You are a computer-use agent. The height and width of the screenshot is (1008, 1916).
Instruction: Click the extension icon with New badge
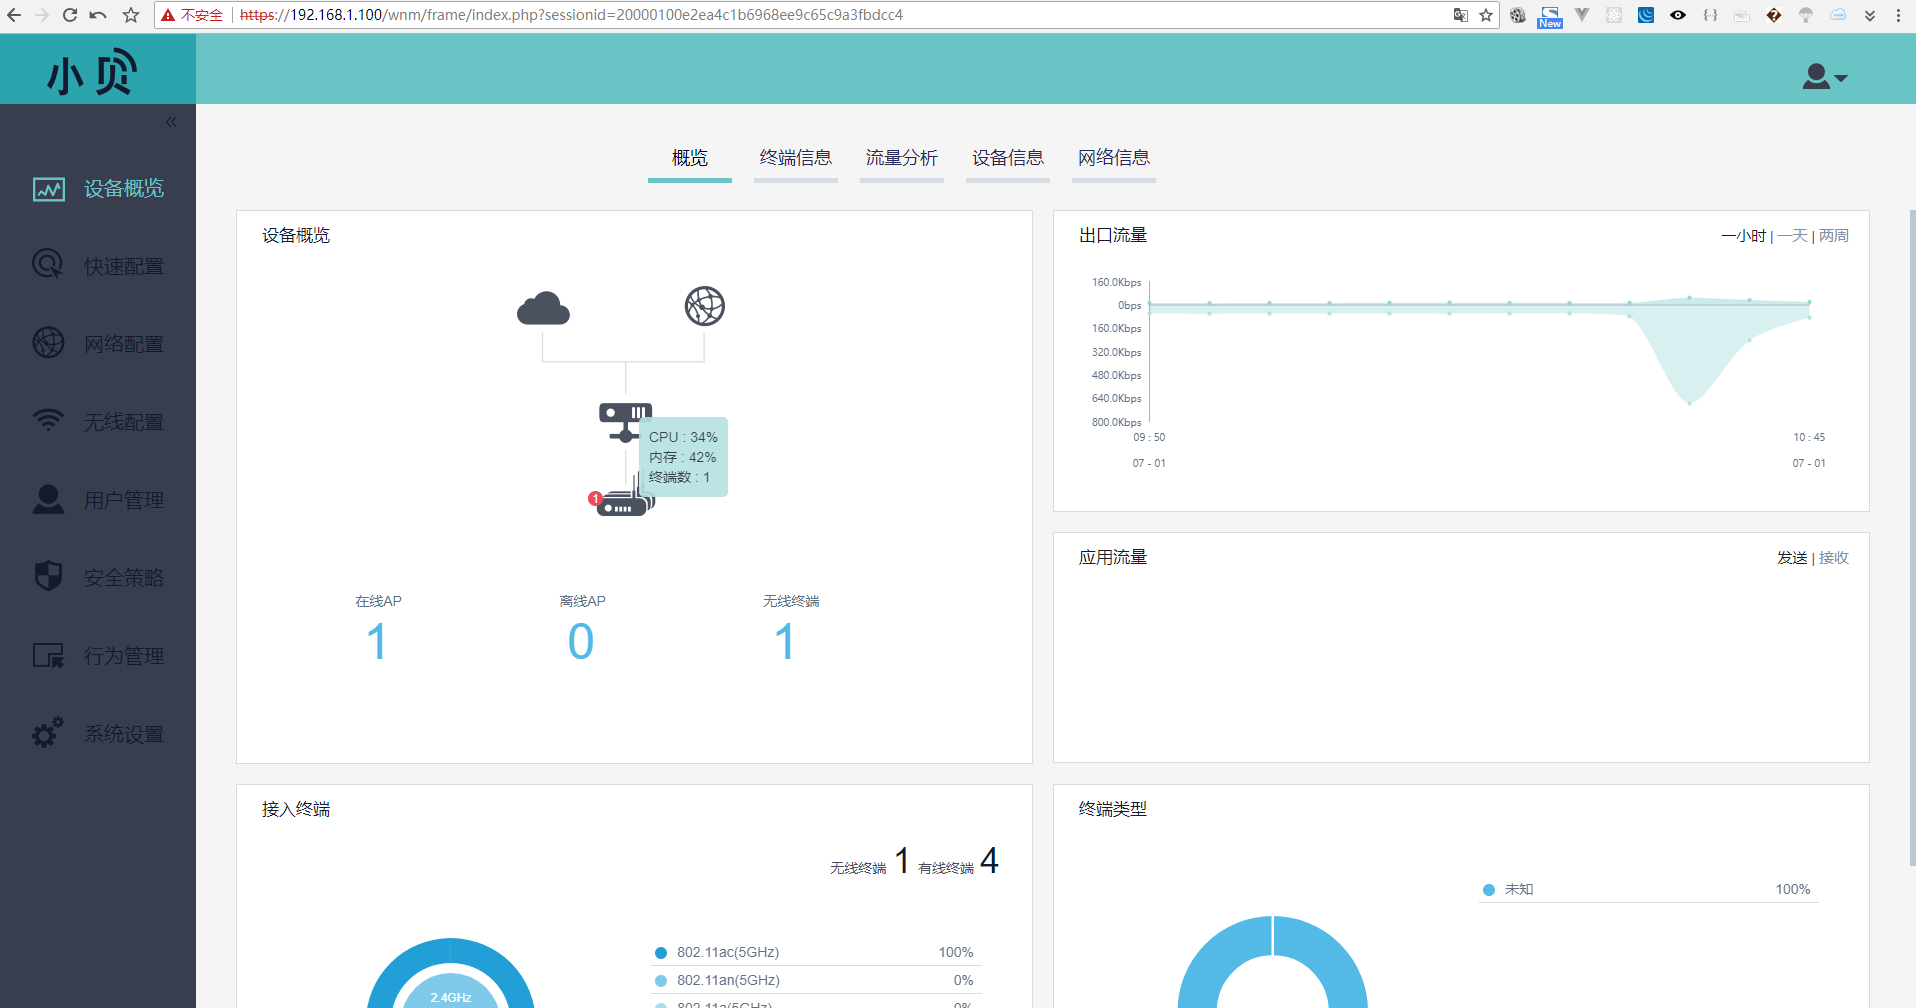(1550, 16)
